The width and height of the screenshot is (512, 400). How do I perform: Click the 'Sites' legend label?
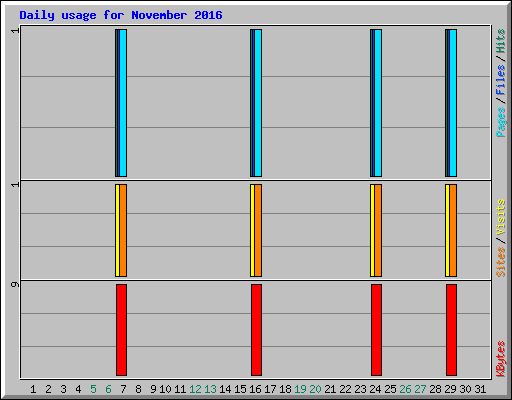tap(501, 262)
